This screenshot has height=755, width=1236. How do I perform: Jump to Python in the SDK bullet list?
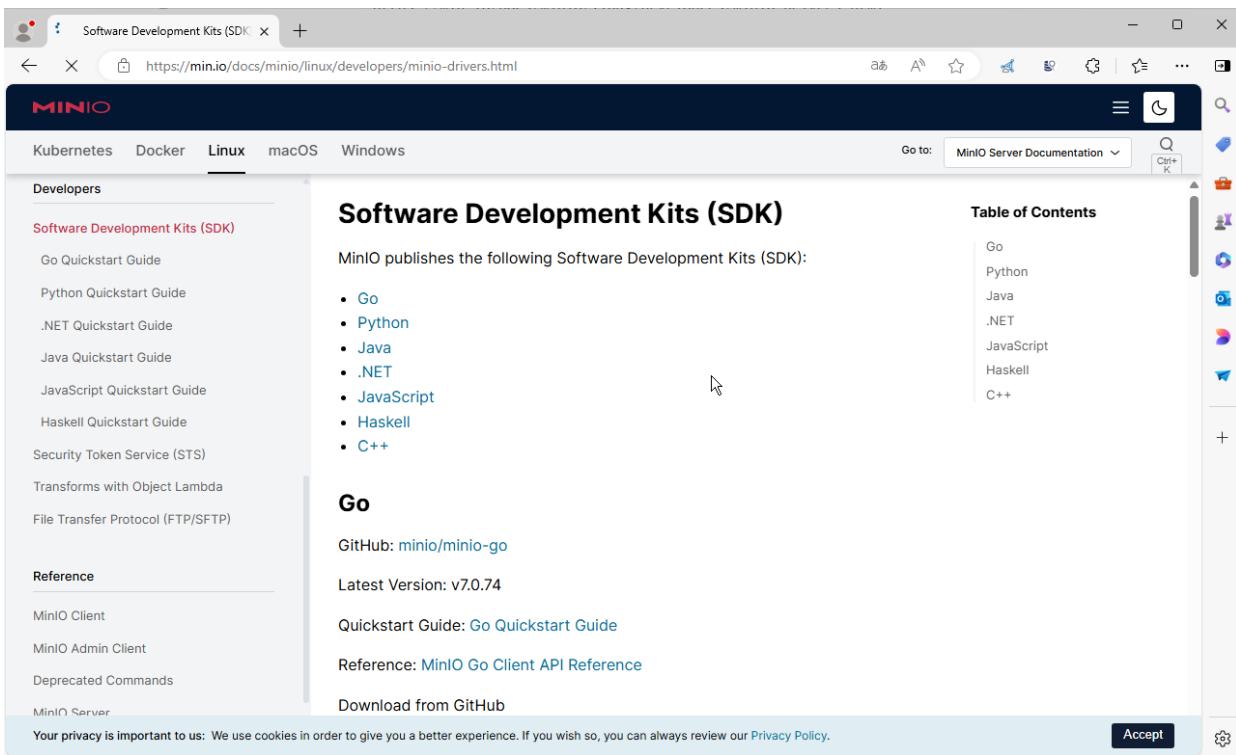click(x=383, y=323)
